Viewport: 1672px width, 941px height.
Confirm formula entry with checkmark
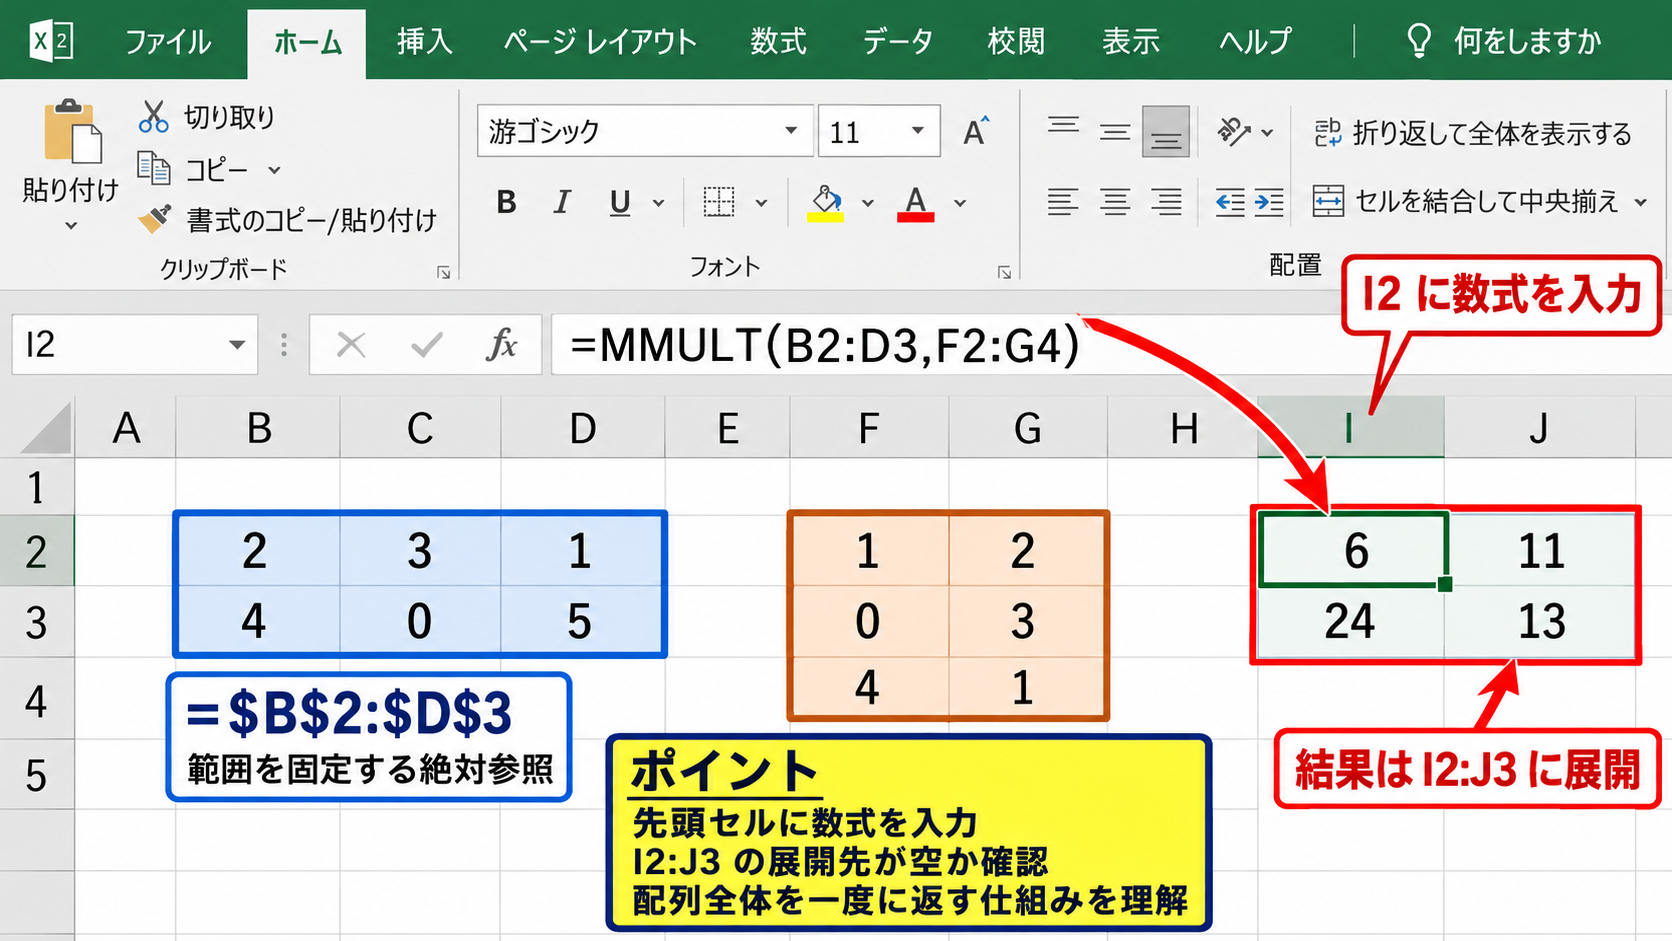[x=427, y=345]
